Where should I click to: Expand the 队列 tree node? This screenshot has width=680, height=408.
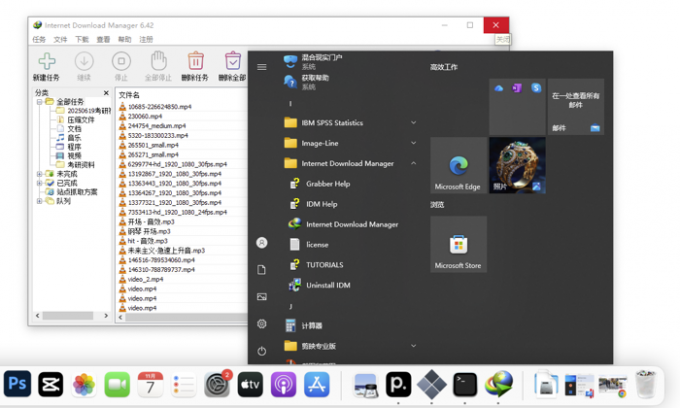click(x=39, y=201)
